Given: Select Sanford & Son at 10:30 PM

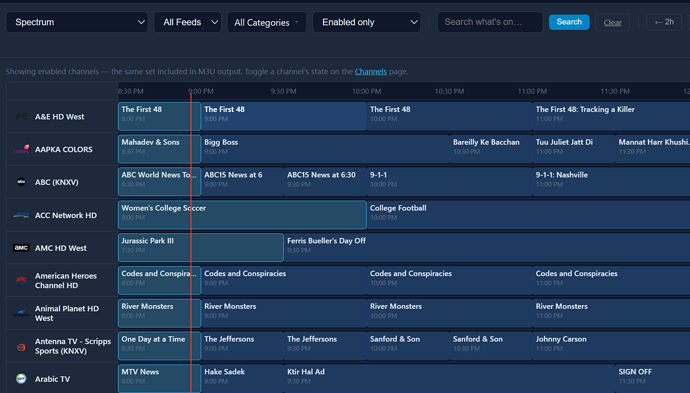Looking at the screenshot, I should click(x=491, y=345).
